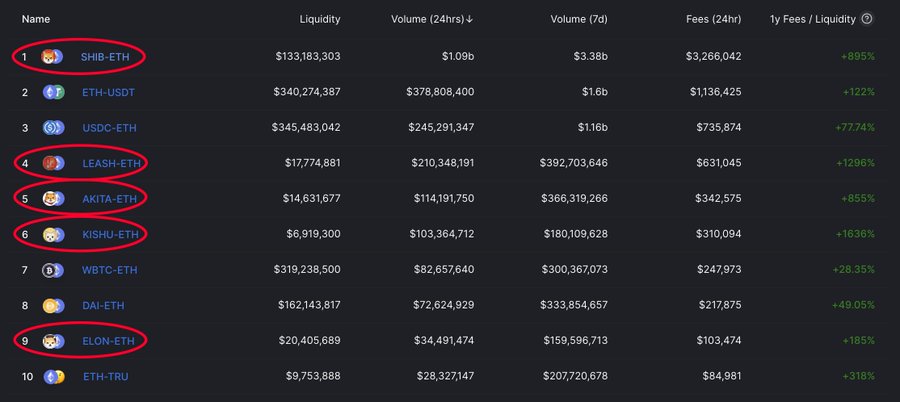Open the SHIB-ETH pair link

coord(105,57)
